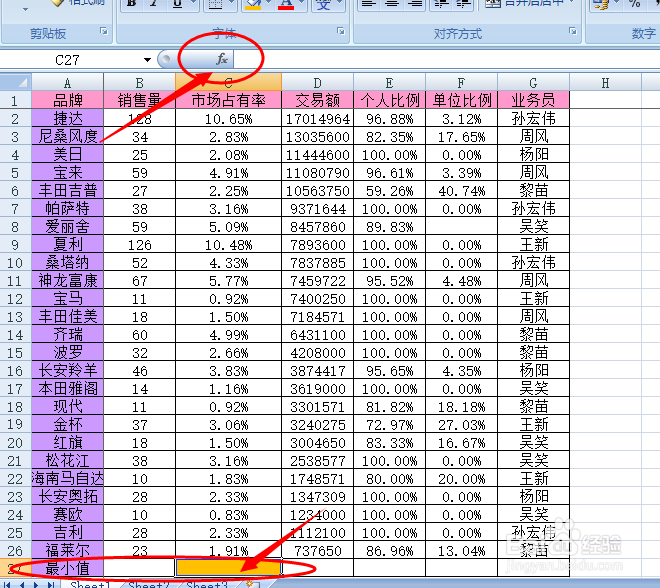Open the 对齐方式 alignment dialog launcher
This screenshot has width=660, height=588.
pos(572,31)
